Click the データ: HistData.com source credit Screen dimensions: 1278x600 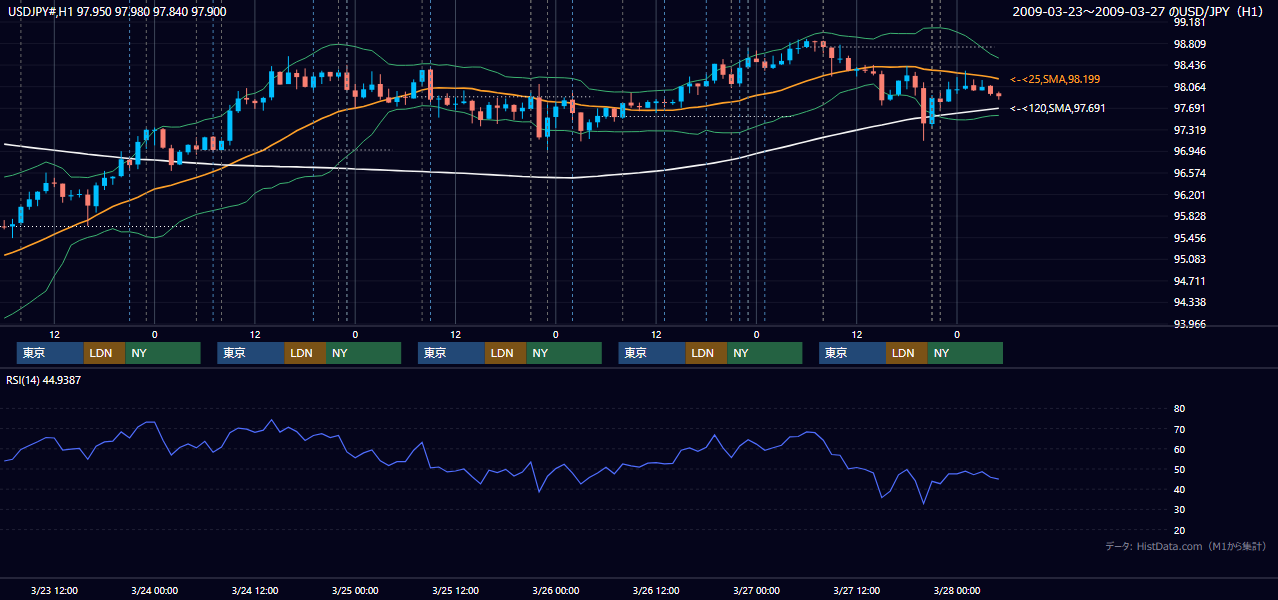coord(1185,546)
